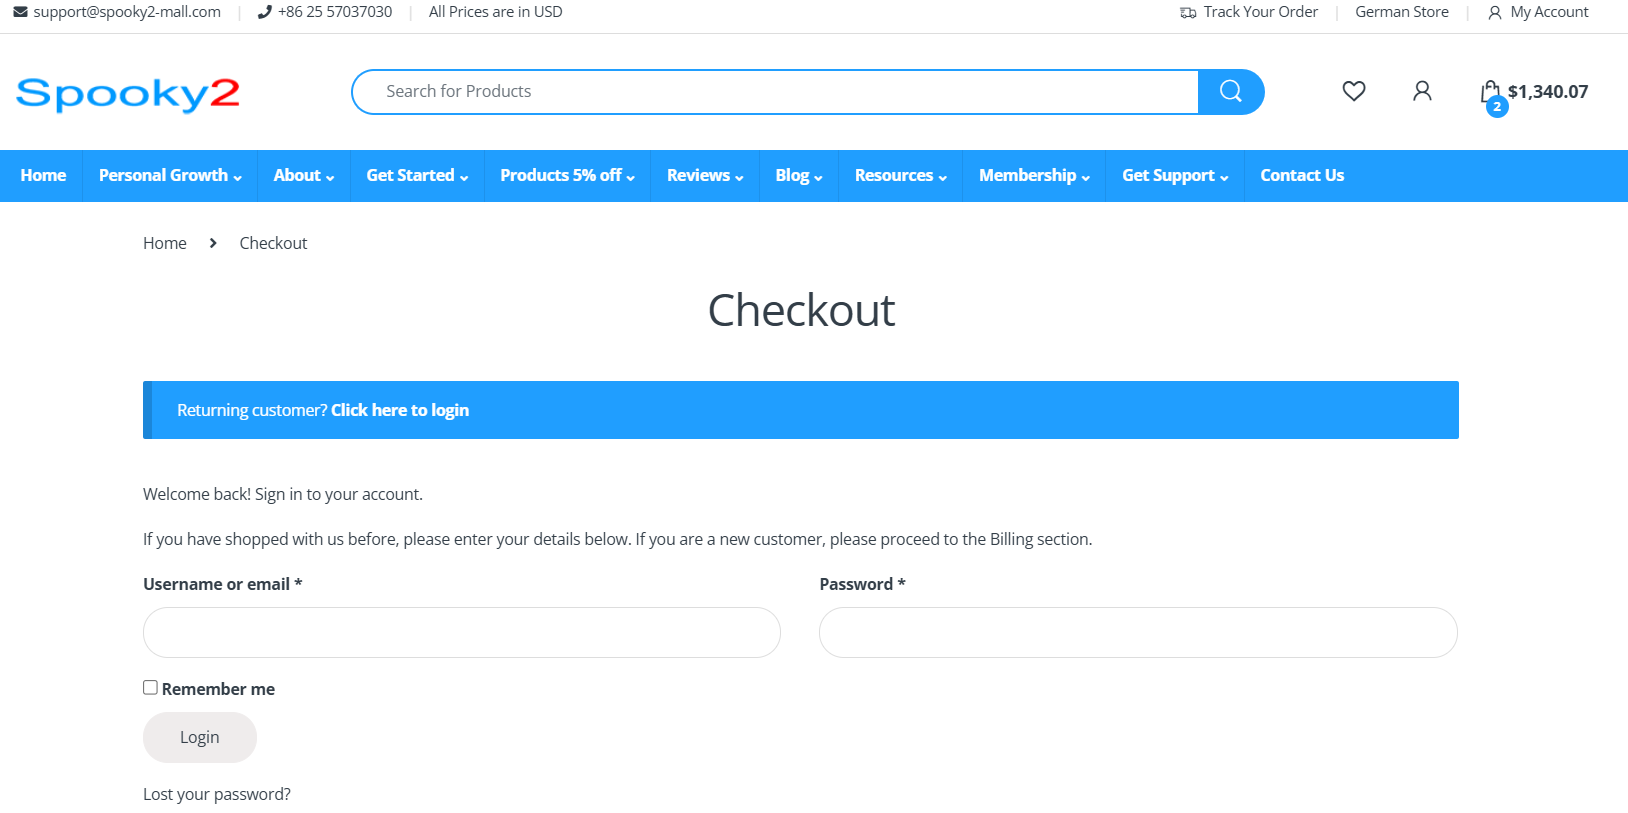Viewport: 1628px width, 813px height.
Task: Toggle the Remember me checkbox
Action: pyautogui.click(x=150, y=688)
